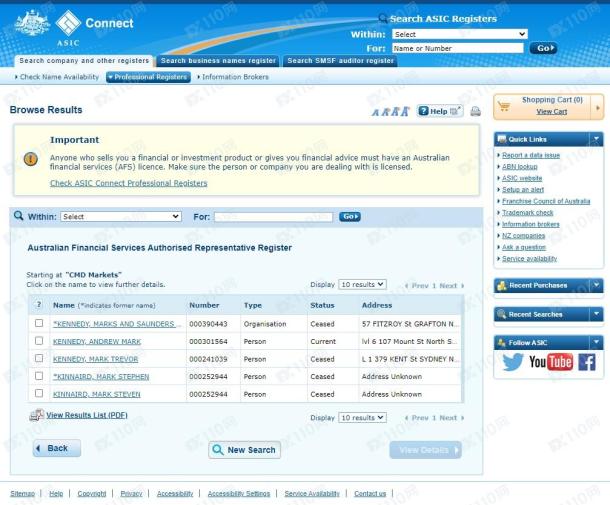Click the PDF icon beside View Results List
Viewport: 610px width, 505px height.
[36, 415]
